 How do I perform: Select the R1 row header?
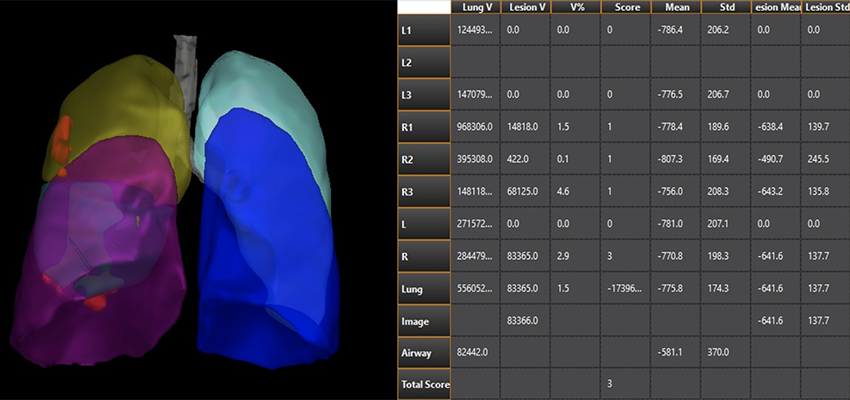coord(424,127)
